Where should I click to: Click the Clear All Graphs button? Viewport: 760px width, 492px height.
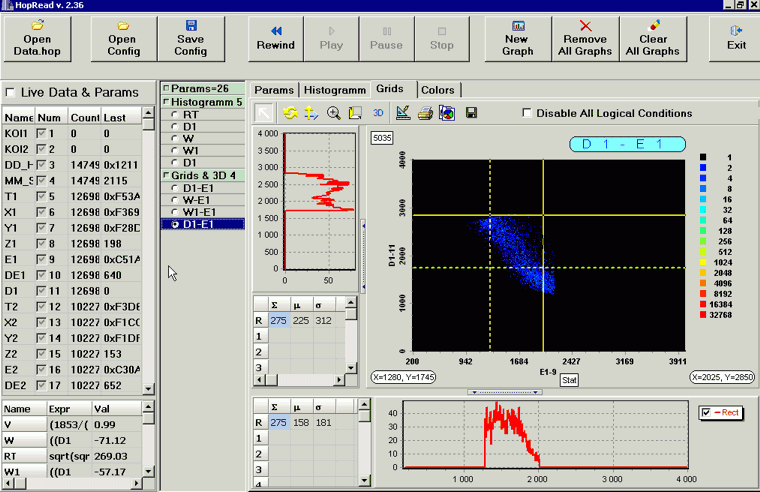tap(652, 37)
